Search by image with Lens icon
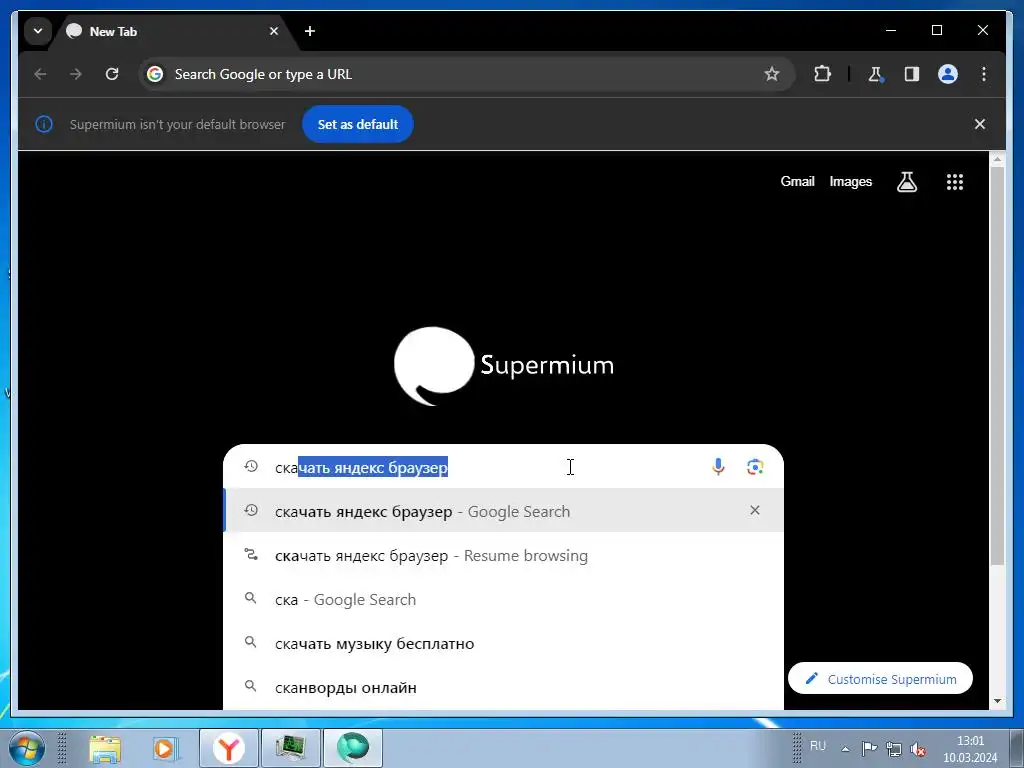 pos(755,466)
